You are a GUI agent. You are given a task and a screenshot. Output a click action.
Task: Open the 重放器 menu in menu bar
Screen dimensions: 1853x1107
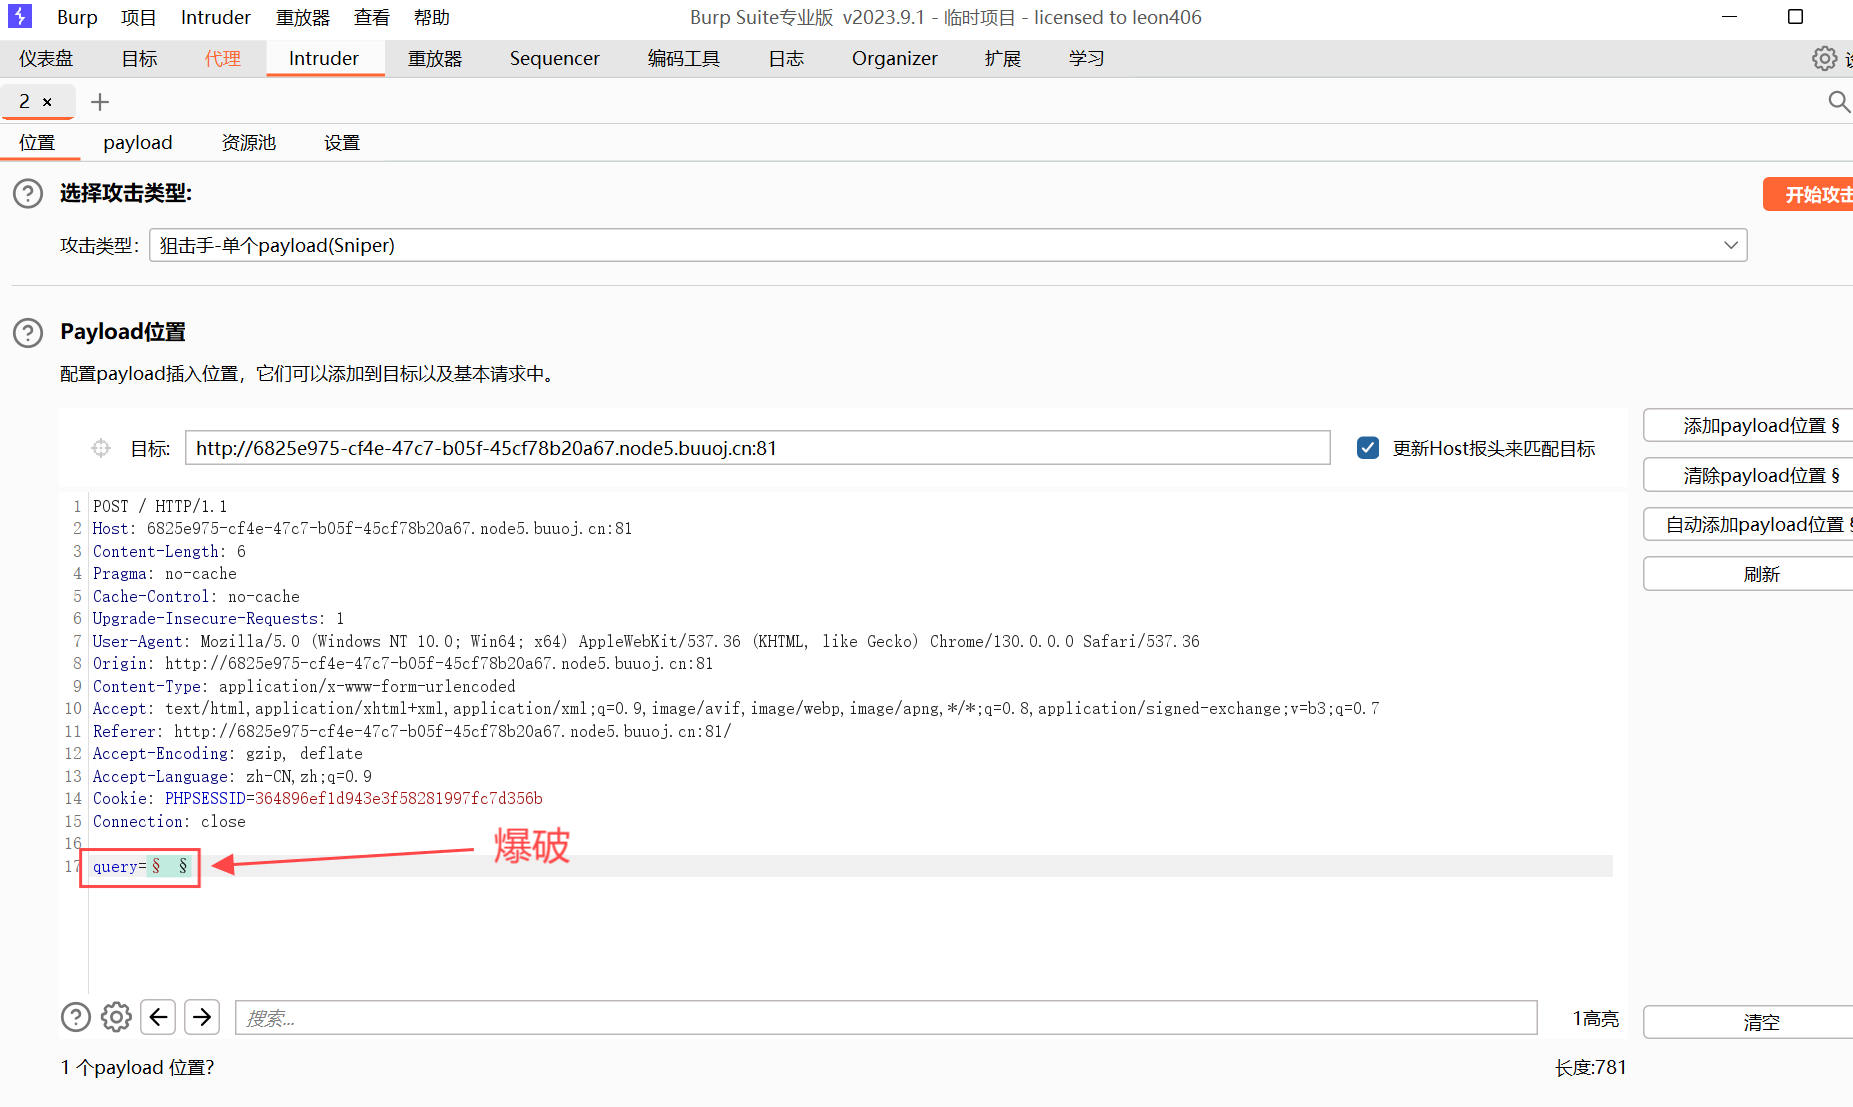[x=303, y=17]
